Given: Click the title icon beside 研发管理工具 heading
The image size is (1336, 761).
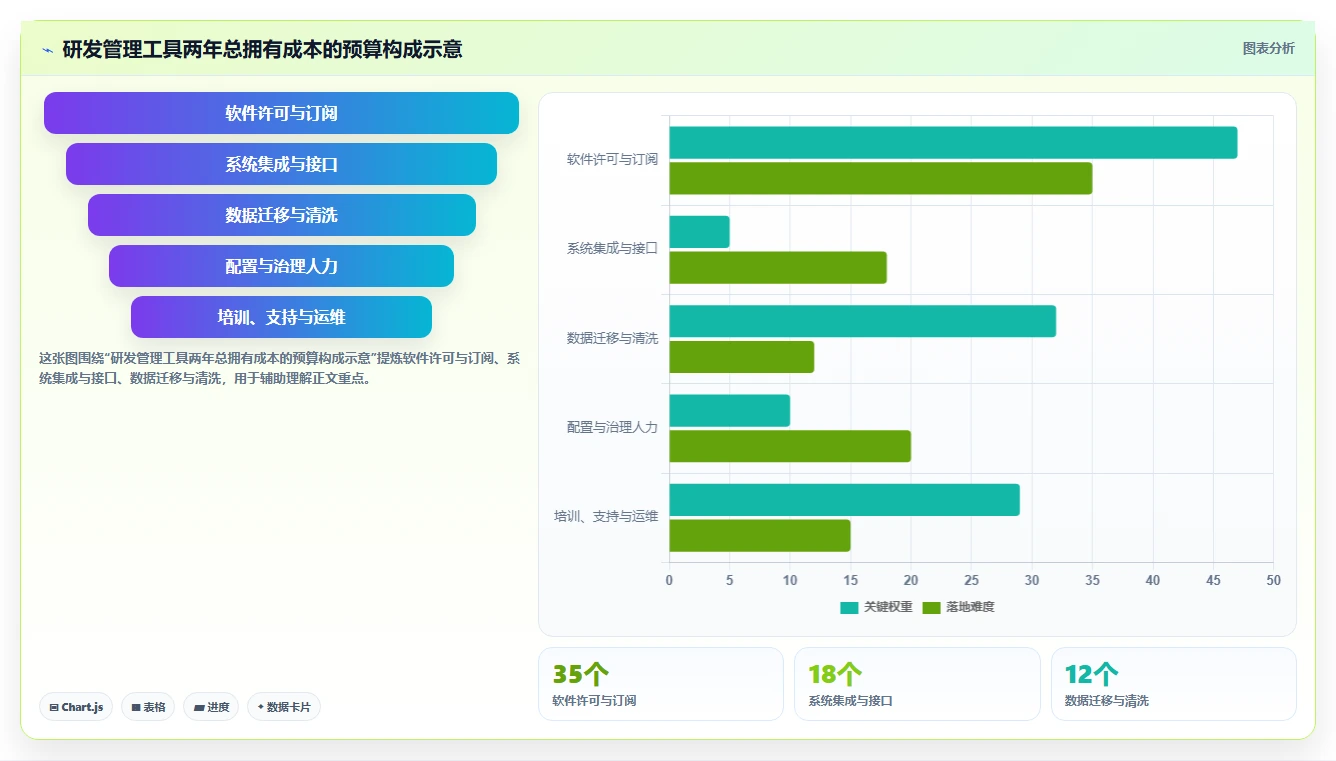Looking at the screenshot, I should click(x=48, y=50).
